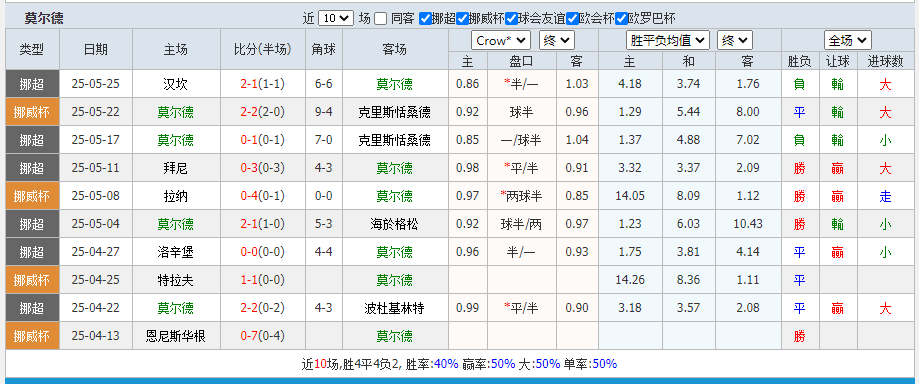
Task: Click the 拉纳 home team link
Action: coord(175,196)
